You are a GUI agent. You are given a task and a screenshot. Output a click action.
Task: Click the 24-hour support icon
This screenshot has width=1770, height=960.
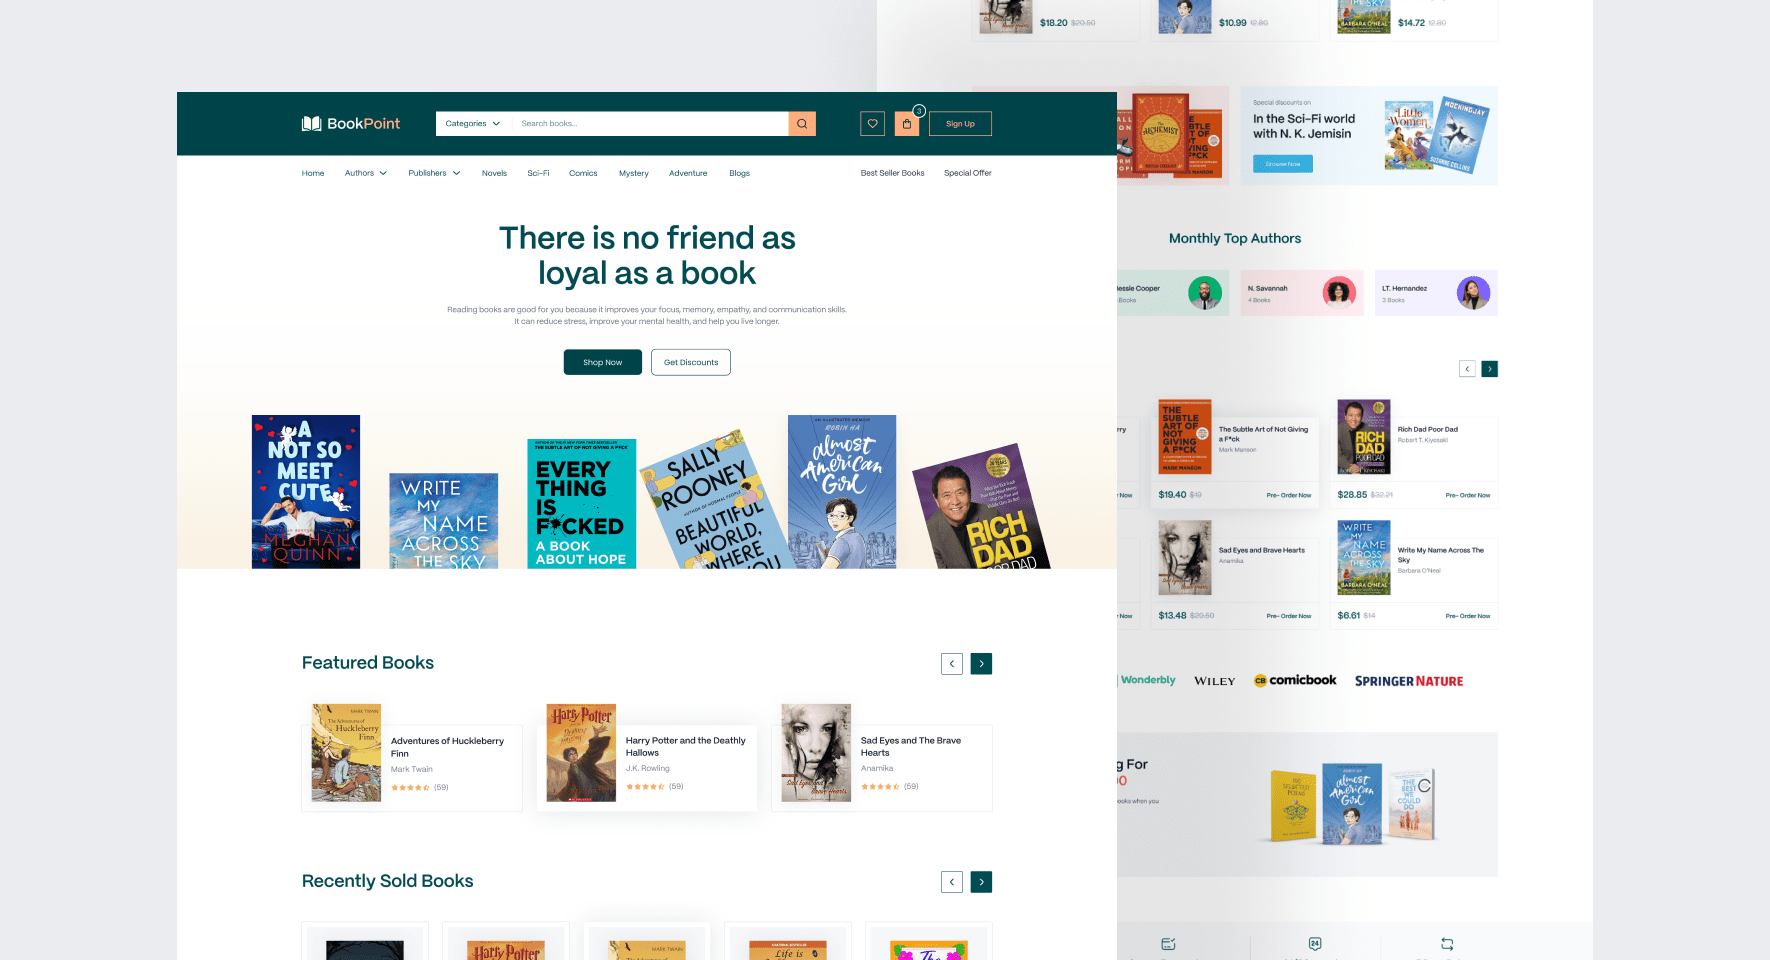(x=1315, y=944)
